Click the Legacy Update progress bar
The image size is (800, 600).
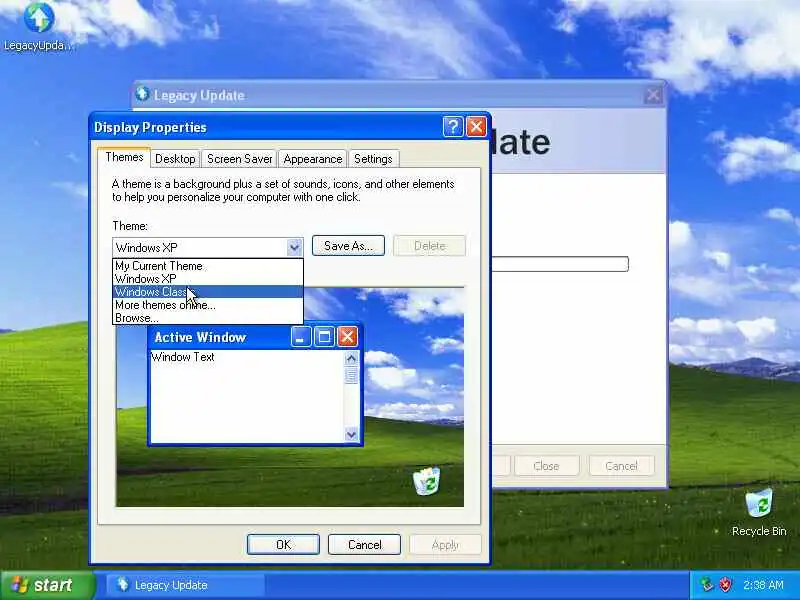coord(560,264)
